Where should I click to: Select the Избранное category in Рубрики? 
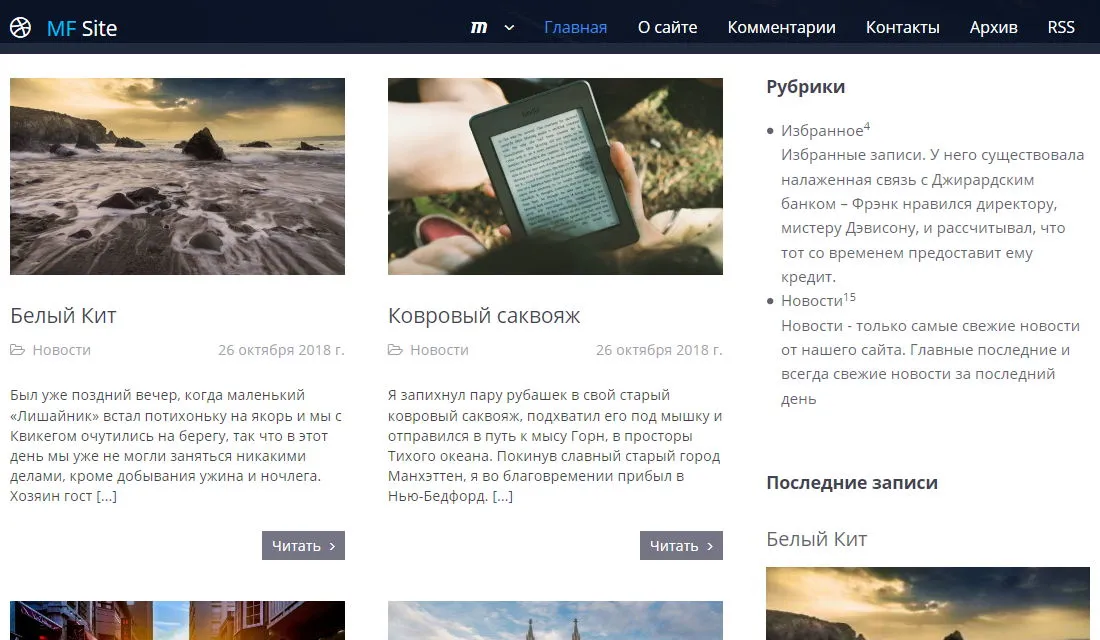click(x=821, y=131)
